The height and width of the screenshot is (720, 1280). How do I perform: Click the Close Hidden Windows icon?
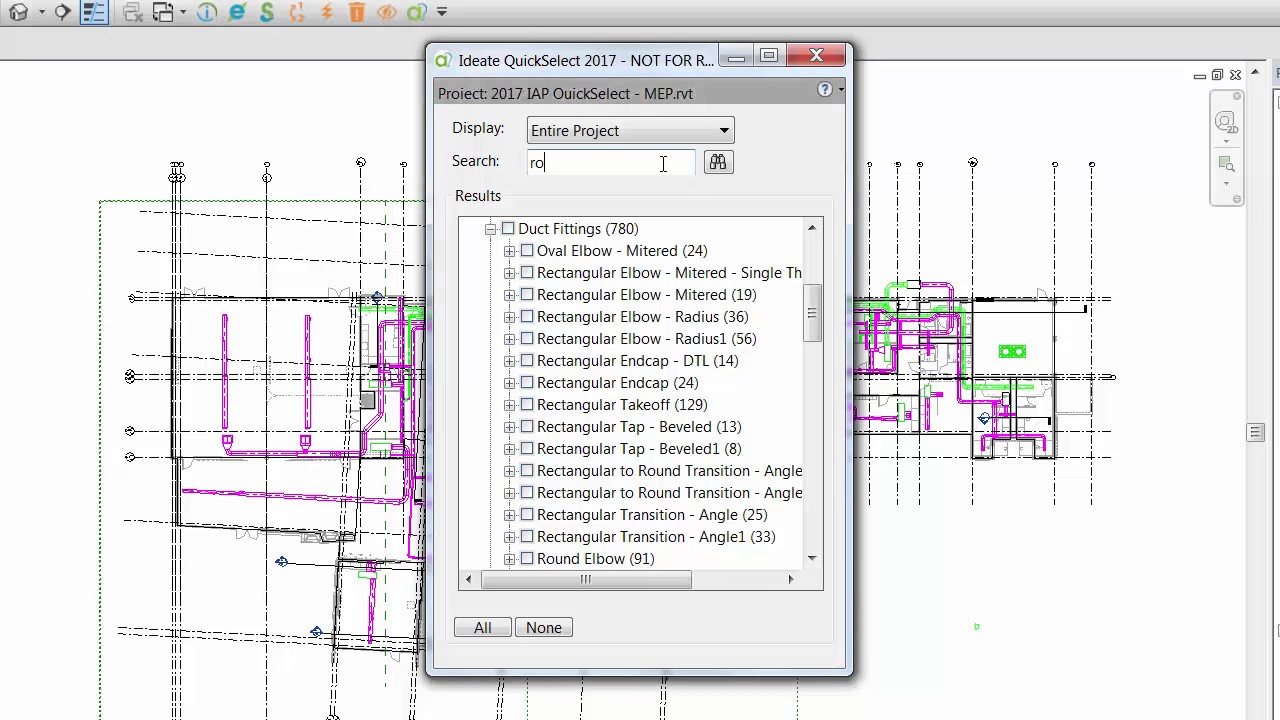point(131,13)
